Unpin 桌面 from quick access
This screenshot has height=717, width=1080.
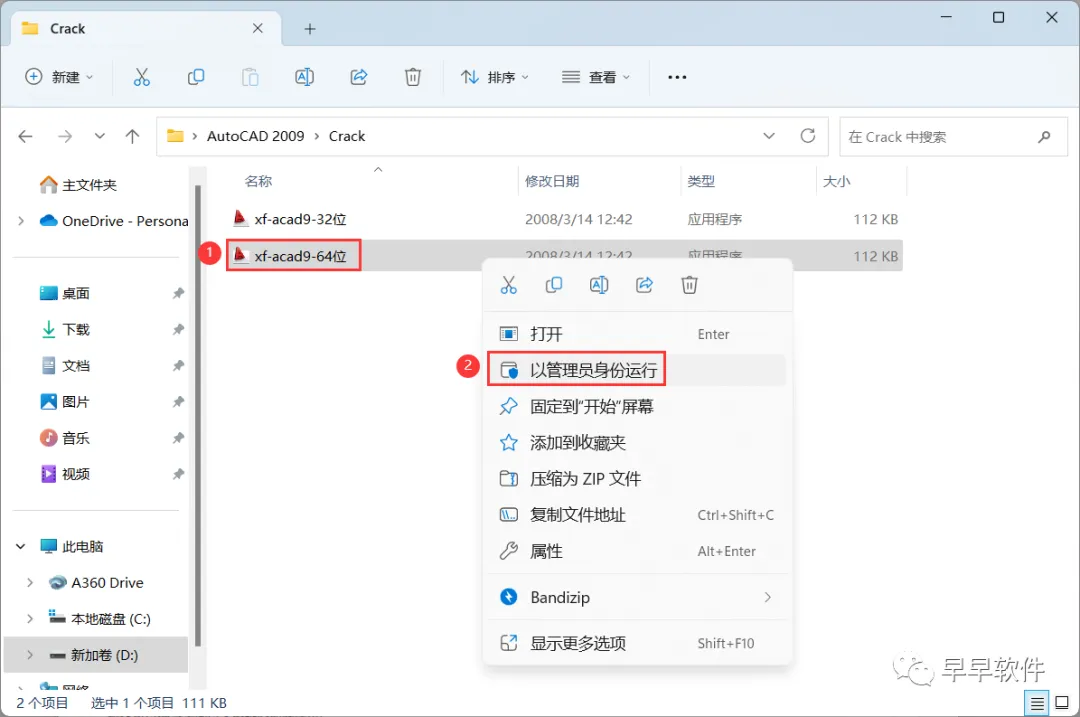click(x=178, y=293)
